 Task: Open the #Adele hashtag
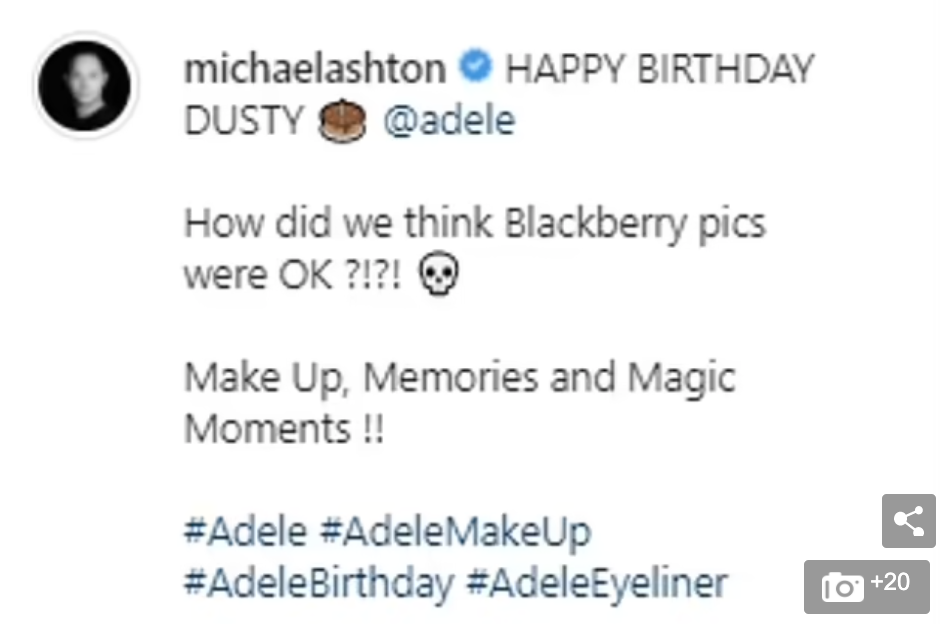245,531
